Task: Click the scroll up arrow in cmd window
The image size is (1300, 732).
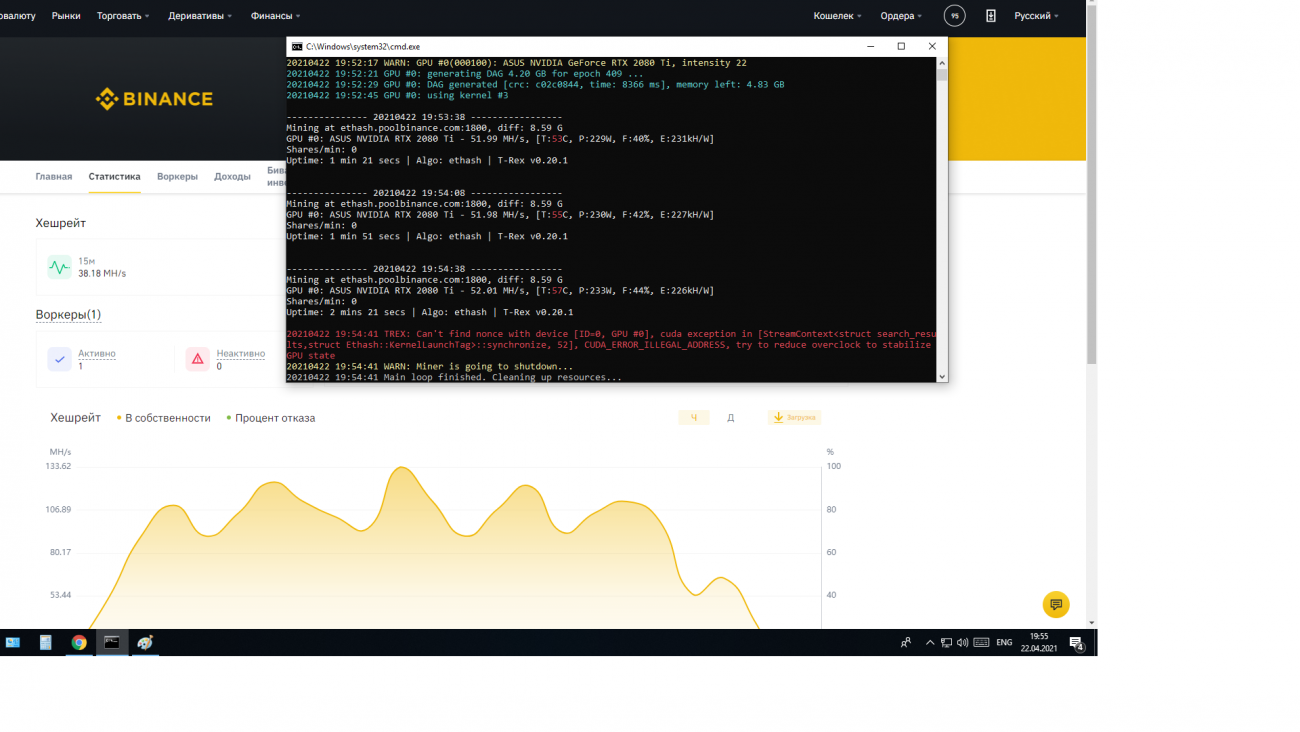Action: coord(941,62)
